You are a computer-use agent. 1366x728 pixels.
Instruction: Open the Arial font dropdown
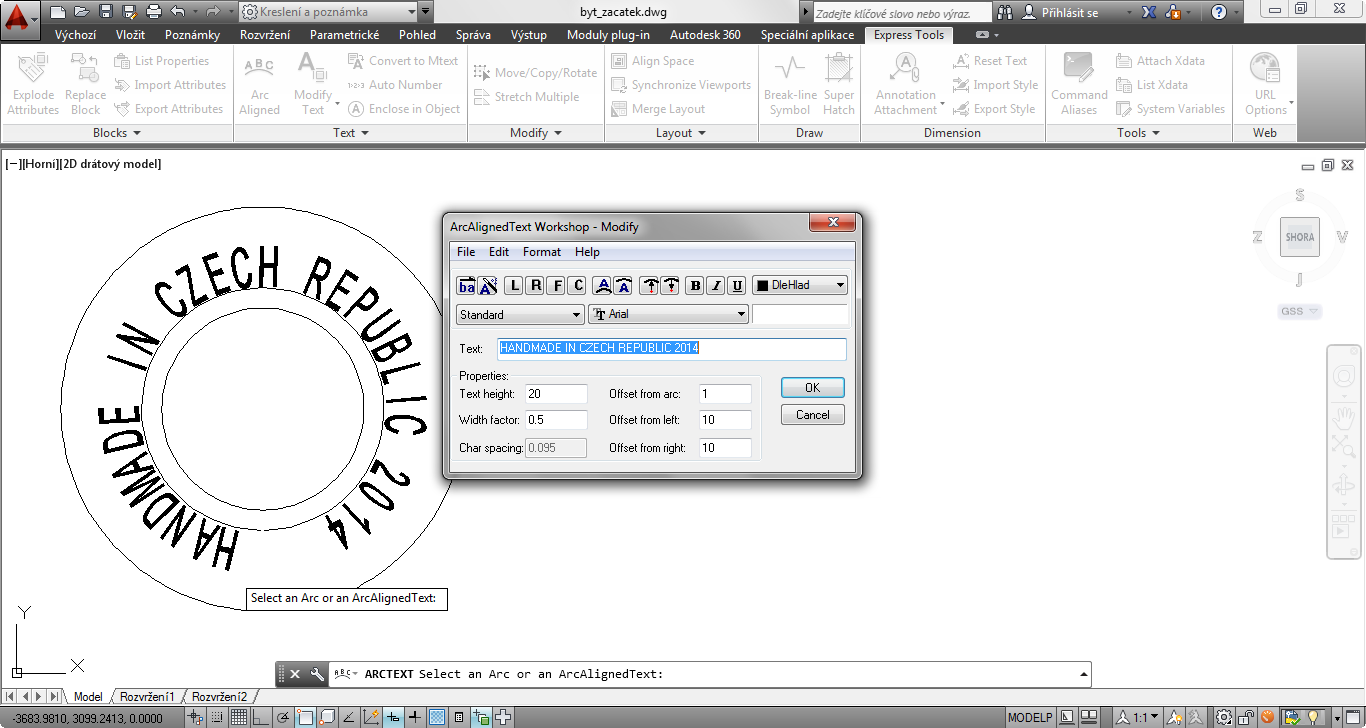pyautogui.click(x=668, y=314)
